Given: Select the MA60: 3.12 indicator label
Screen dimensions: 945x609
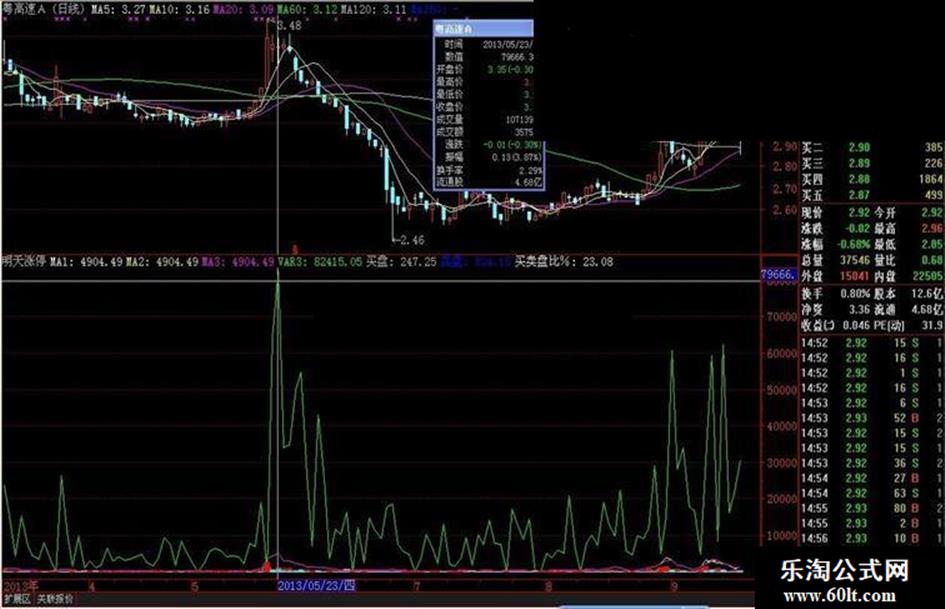Looking at the screenshot, I should [x=307, y=9].
